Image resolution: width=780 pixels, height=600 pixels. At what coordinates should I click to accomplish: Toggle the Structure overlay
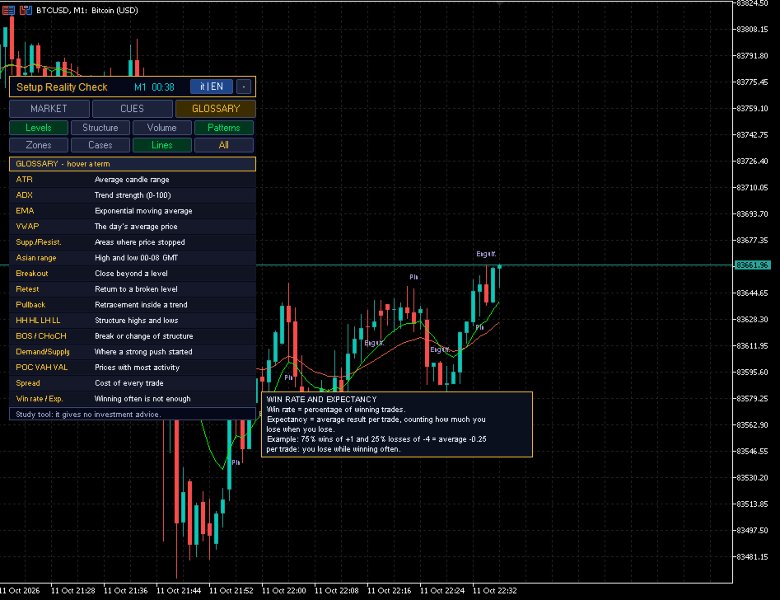(100, 128)
